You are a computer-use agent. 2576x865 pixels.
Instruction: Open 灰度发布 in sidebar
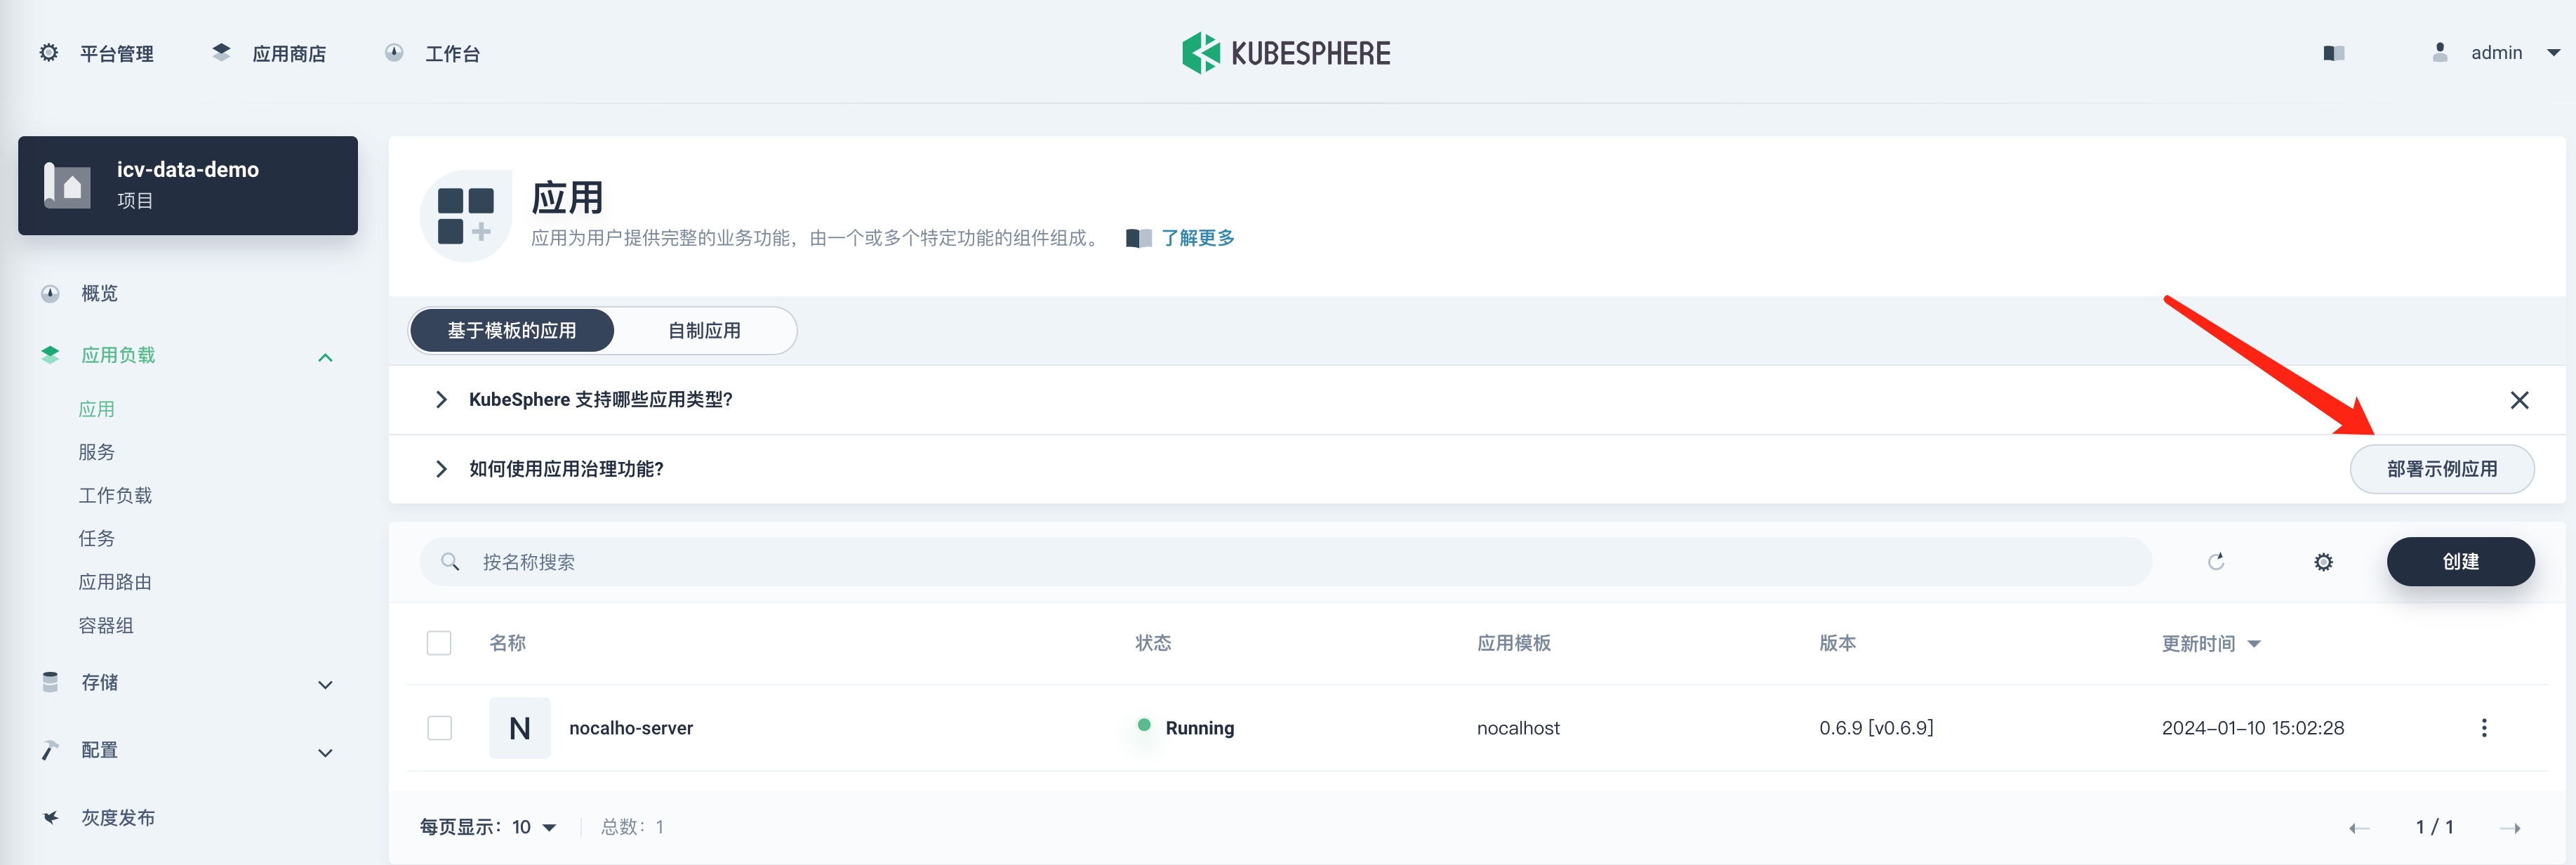point(118,817)
